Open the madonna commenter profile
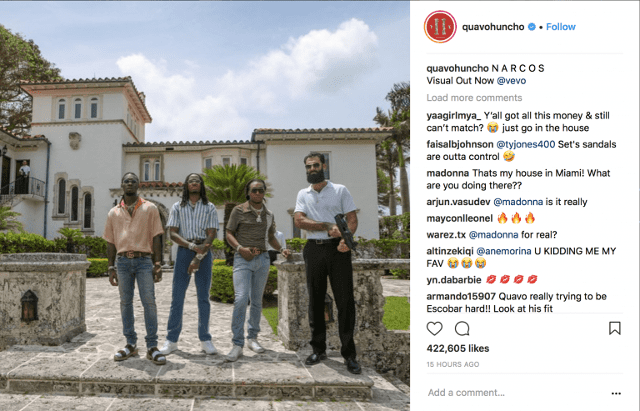The height and width of the screenshot is (411, 640). pos(448,173)
